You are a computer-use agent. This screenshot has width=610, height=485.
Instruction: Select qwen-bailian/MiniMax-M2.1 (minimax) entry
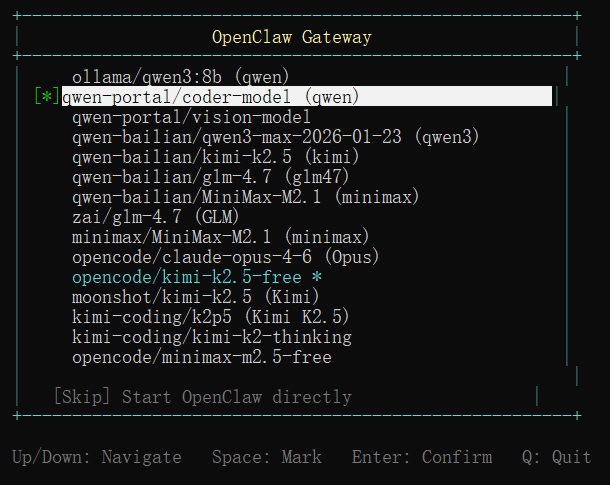point(245,197)
